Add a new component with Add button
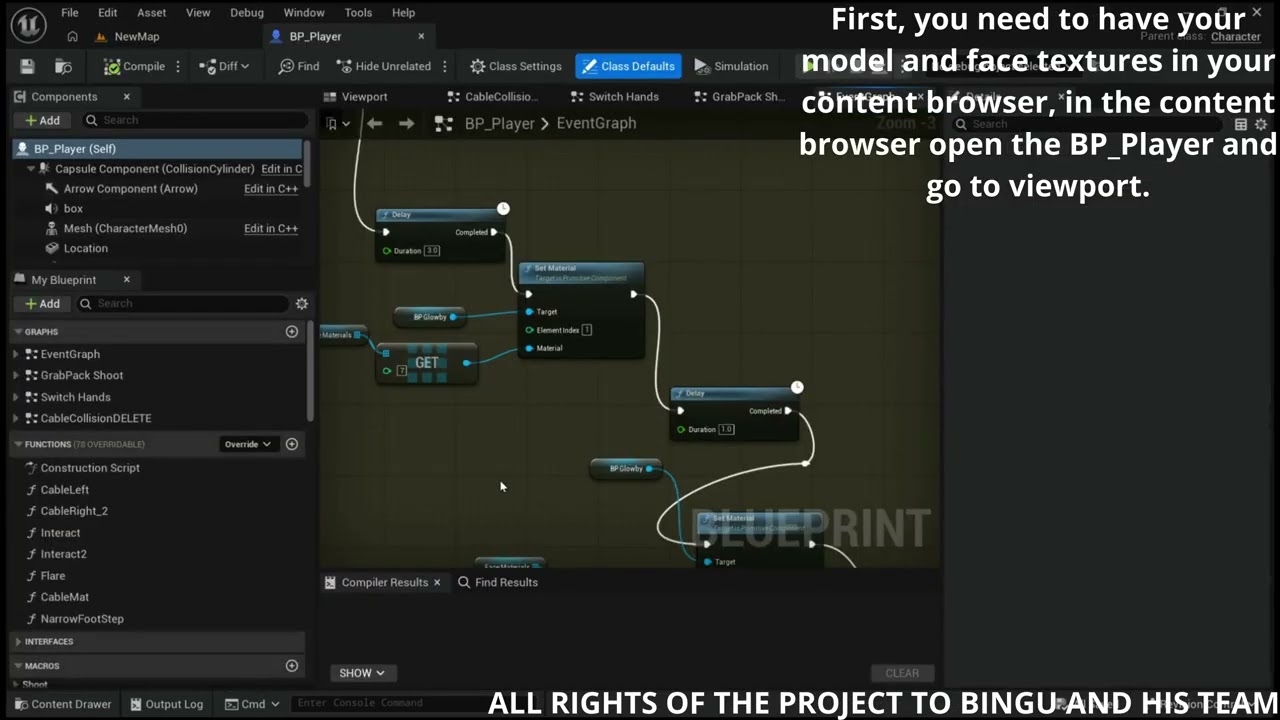The width and height of the screenshot is (1280, 720). 41,120
